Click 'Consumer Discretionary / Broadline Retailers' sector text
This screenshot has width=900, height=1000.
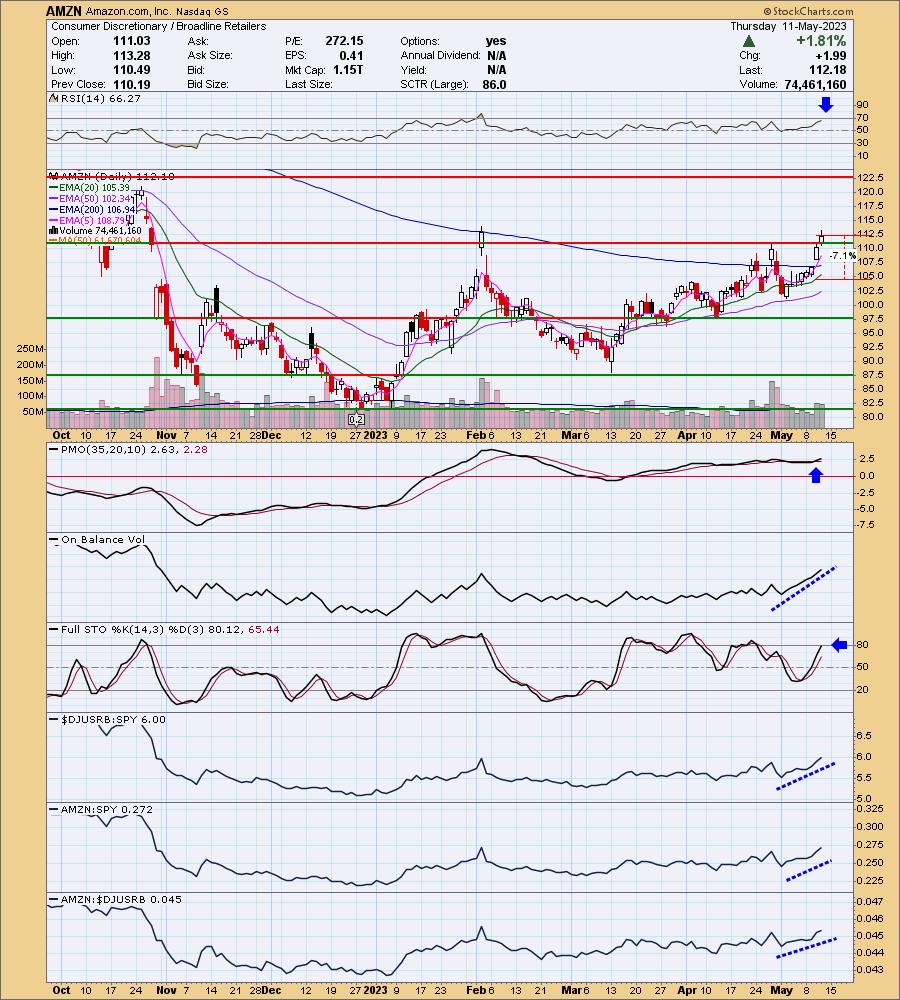click(159, 26)
